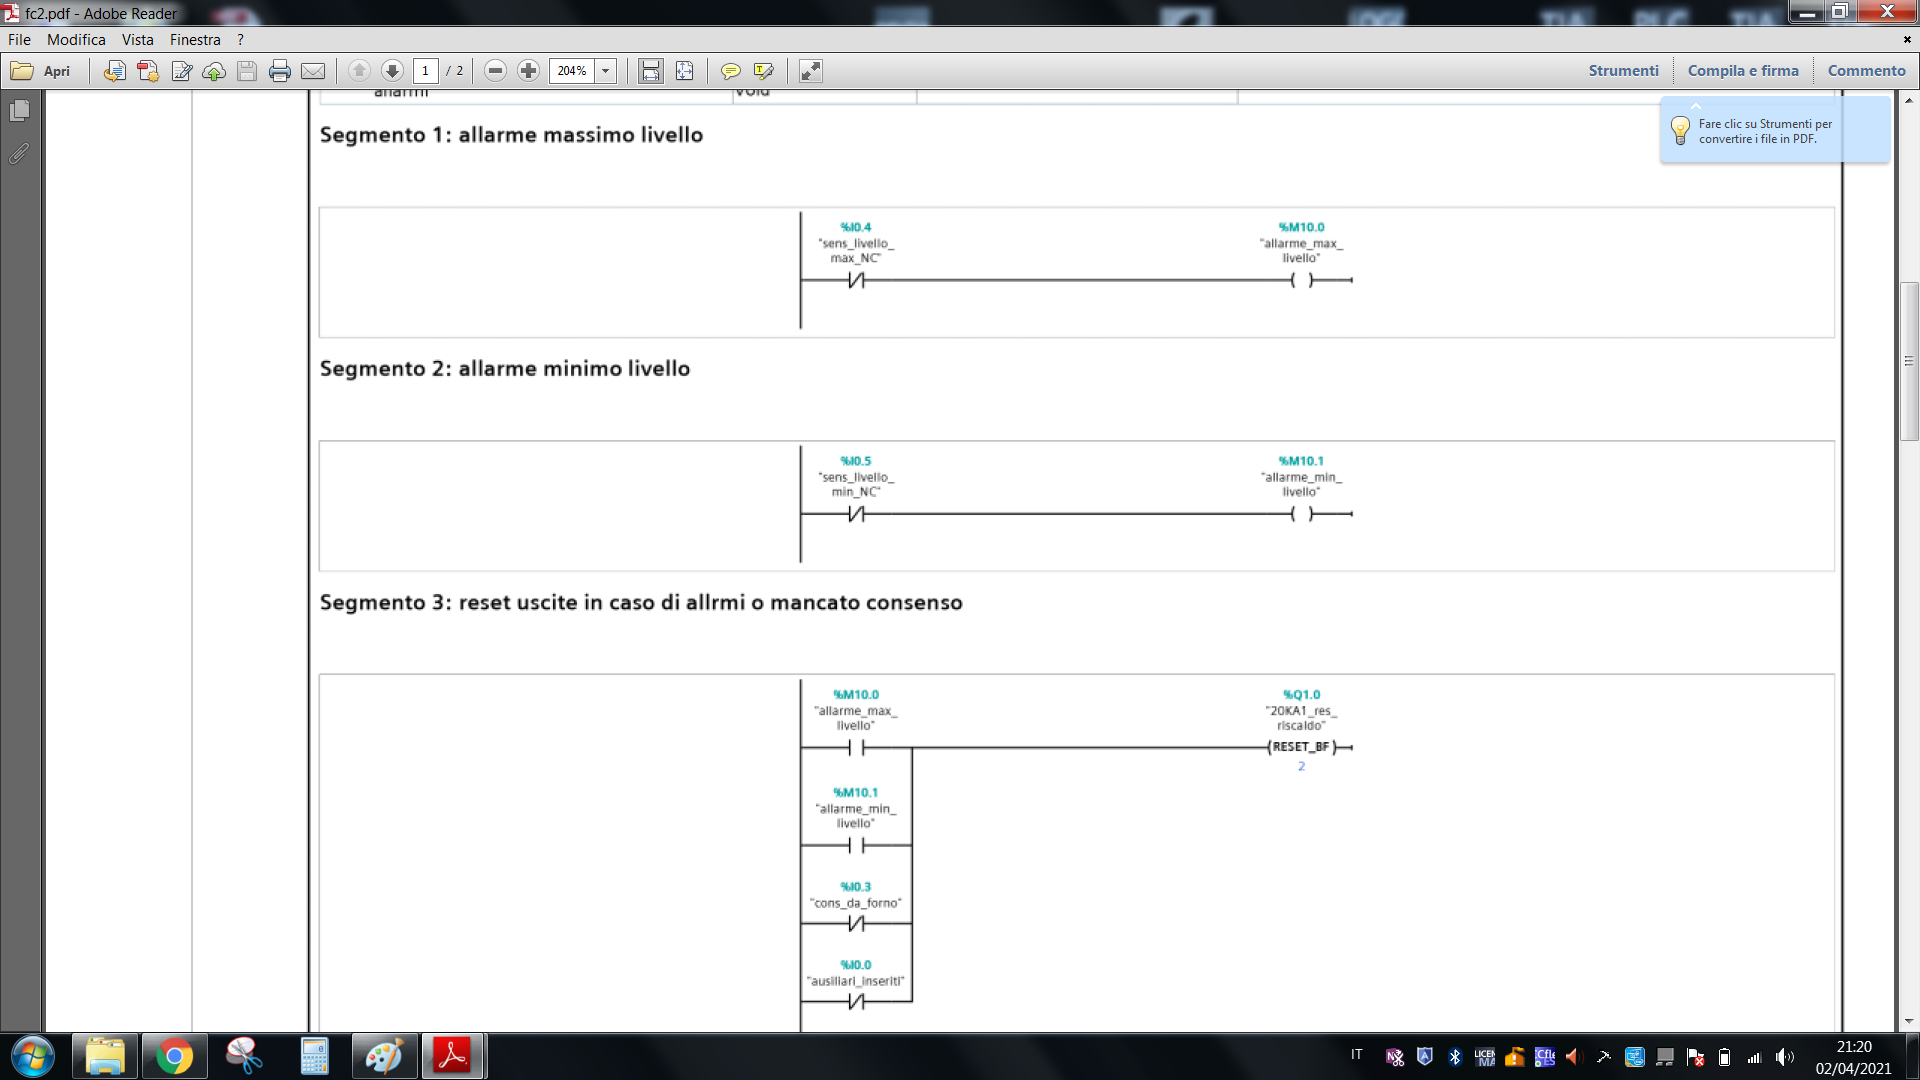Click the Print document icon

(x=280, y=71)
